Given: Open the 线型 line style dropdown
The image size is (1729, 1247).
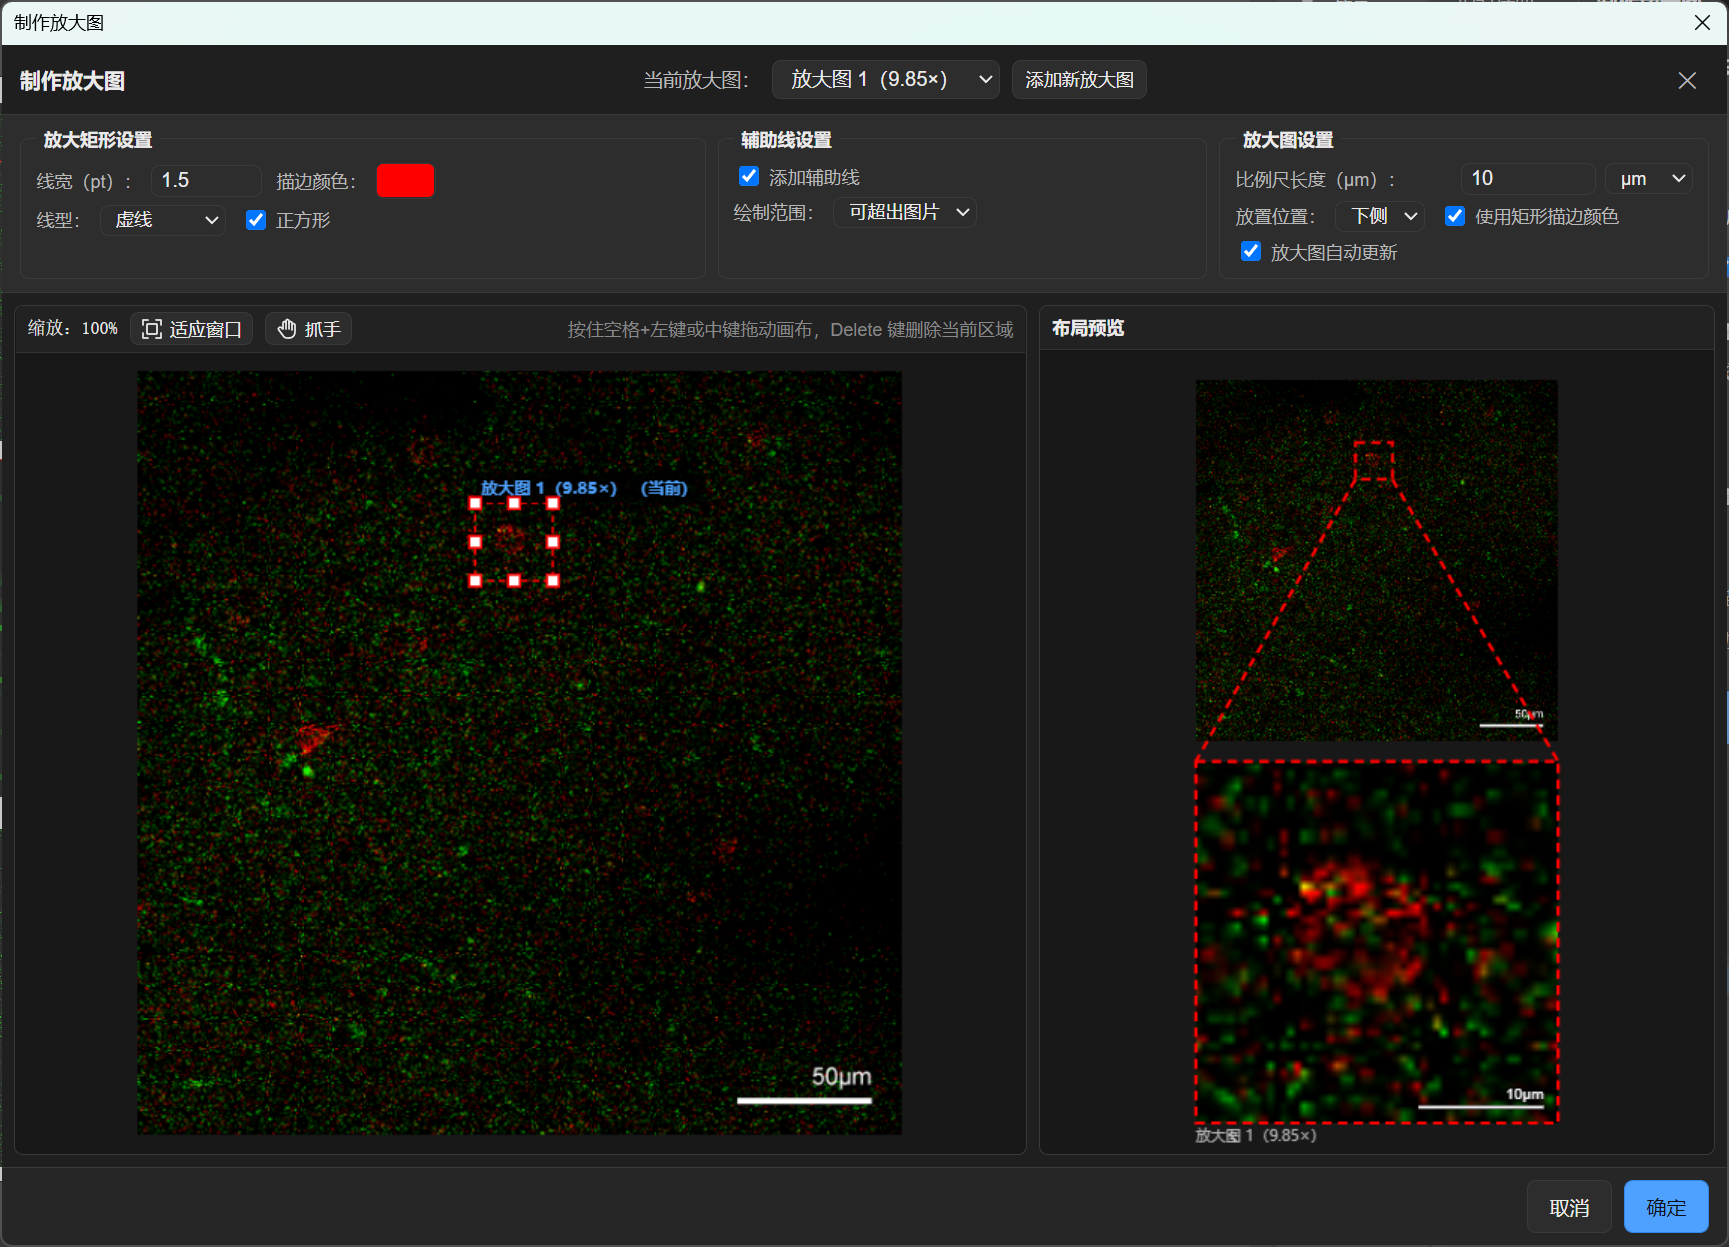Looking at the screenshot, I should [163, 220].
